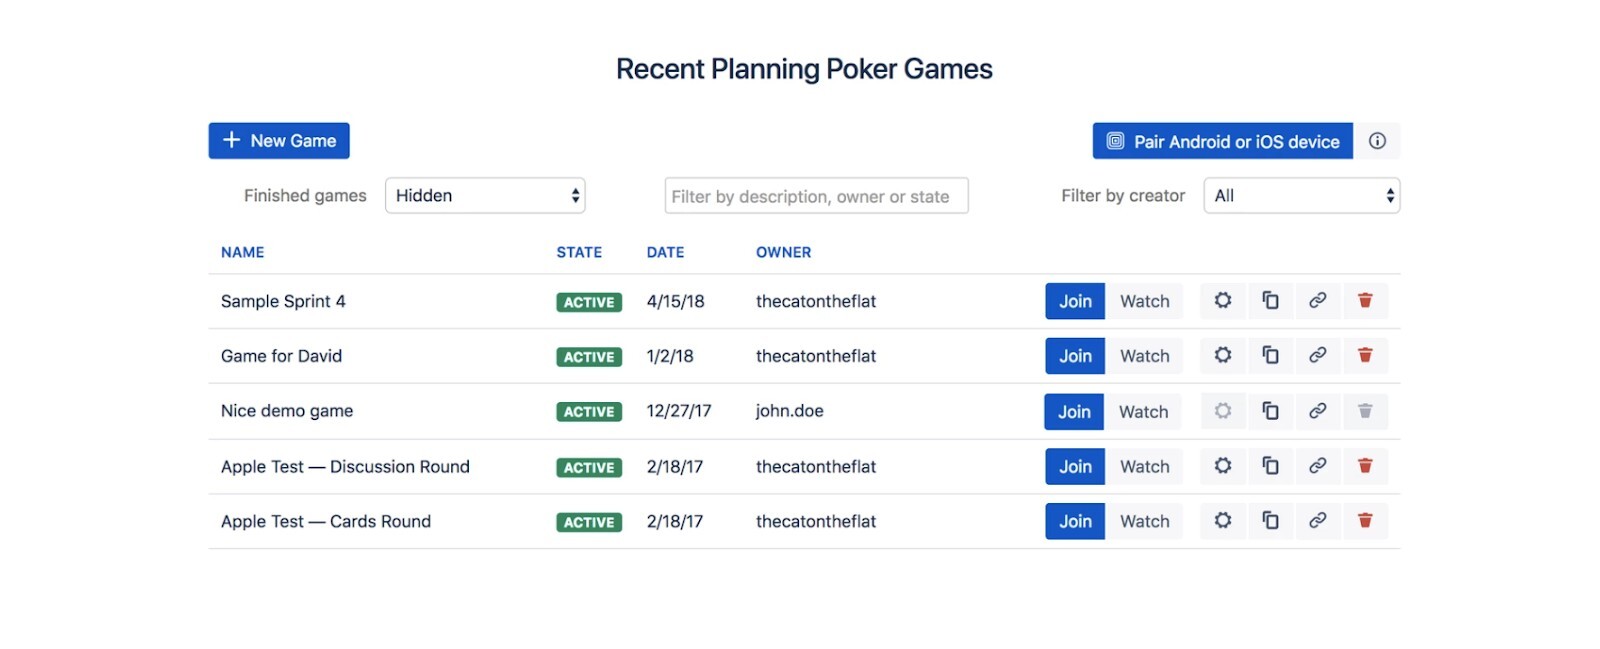Sort games by the NAME column header
This screenshot has height=649, width=1600.
point(242,252)
